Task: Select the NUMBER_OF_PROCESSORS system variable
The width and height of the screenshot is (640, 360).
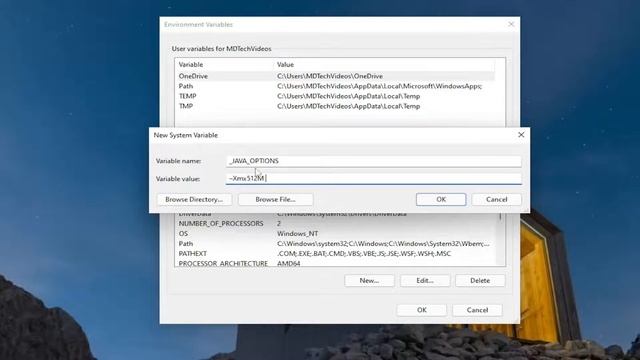Action: click(336, 223)
